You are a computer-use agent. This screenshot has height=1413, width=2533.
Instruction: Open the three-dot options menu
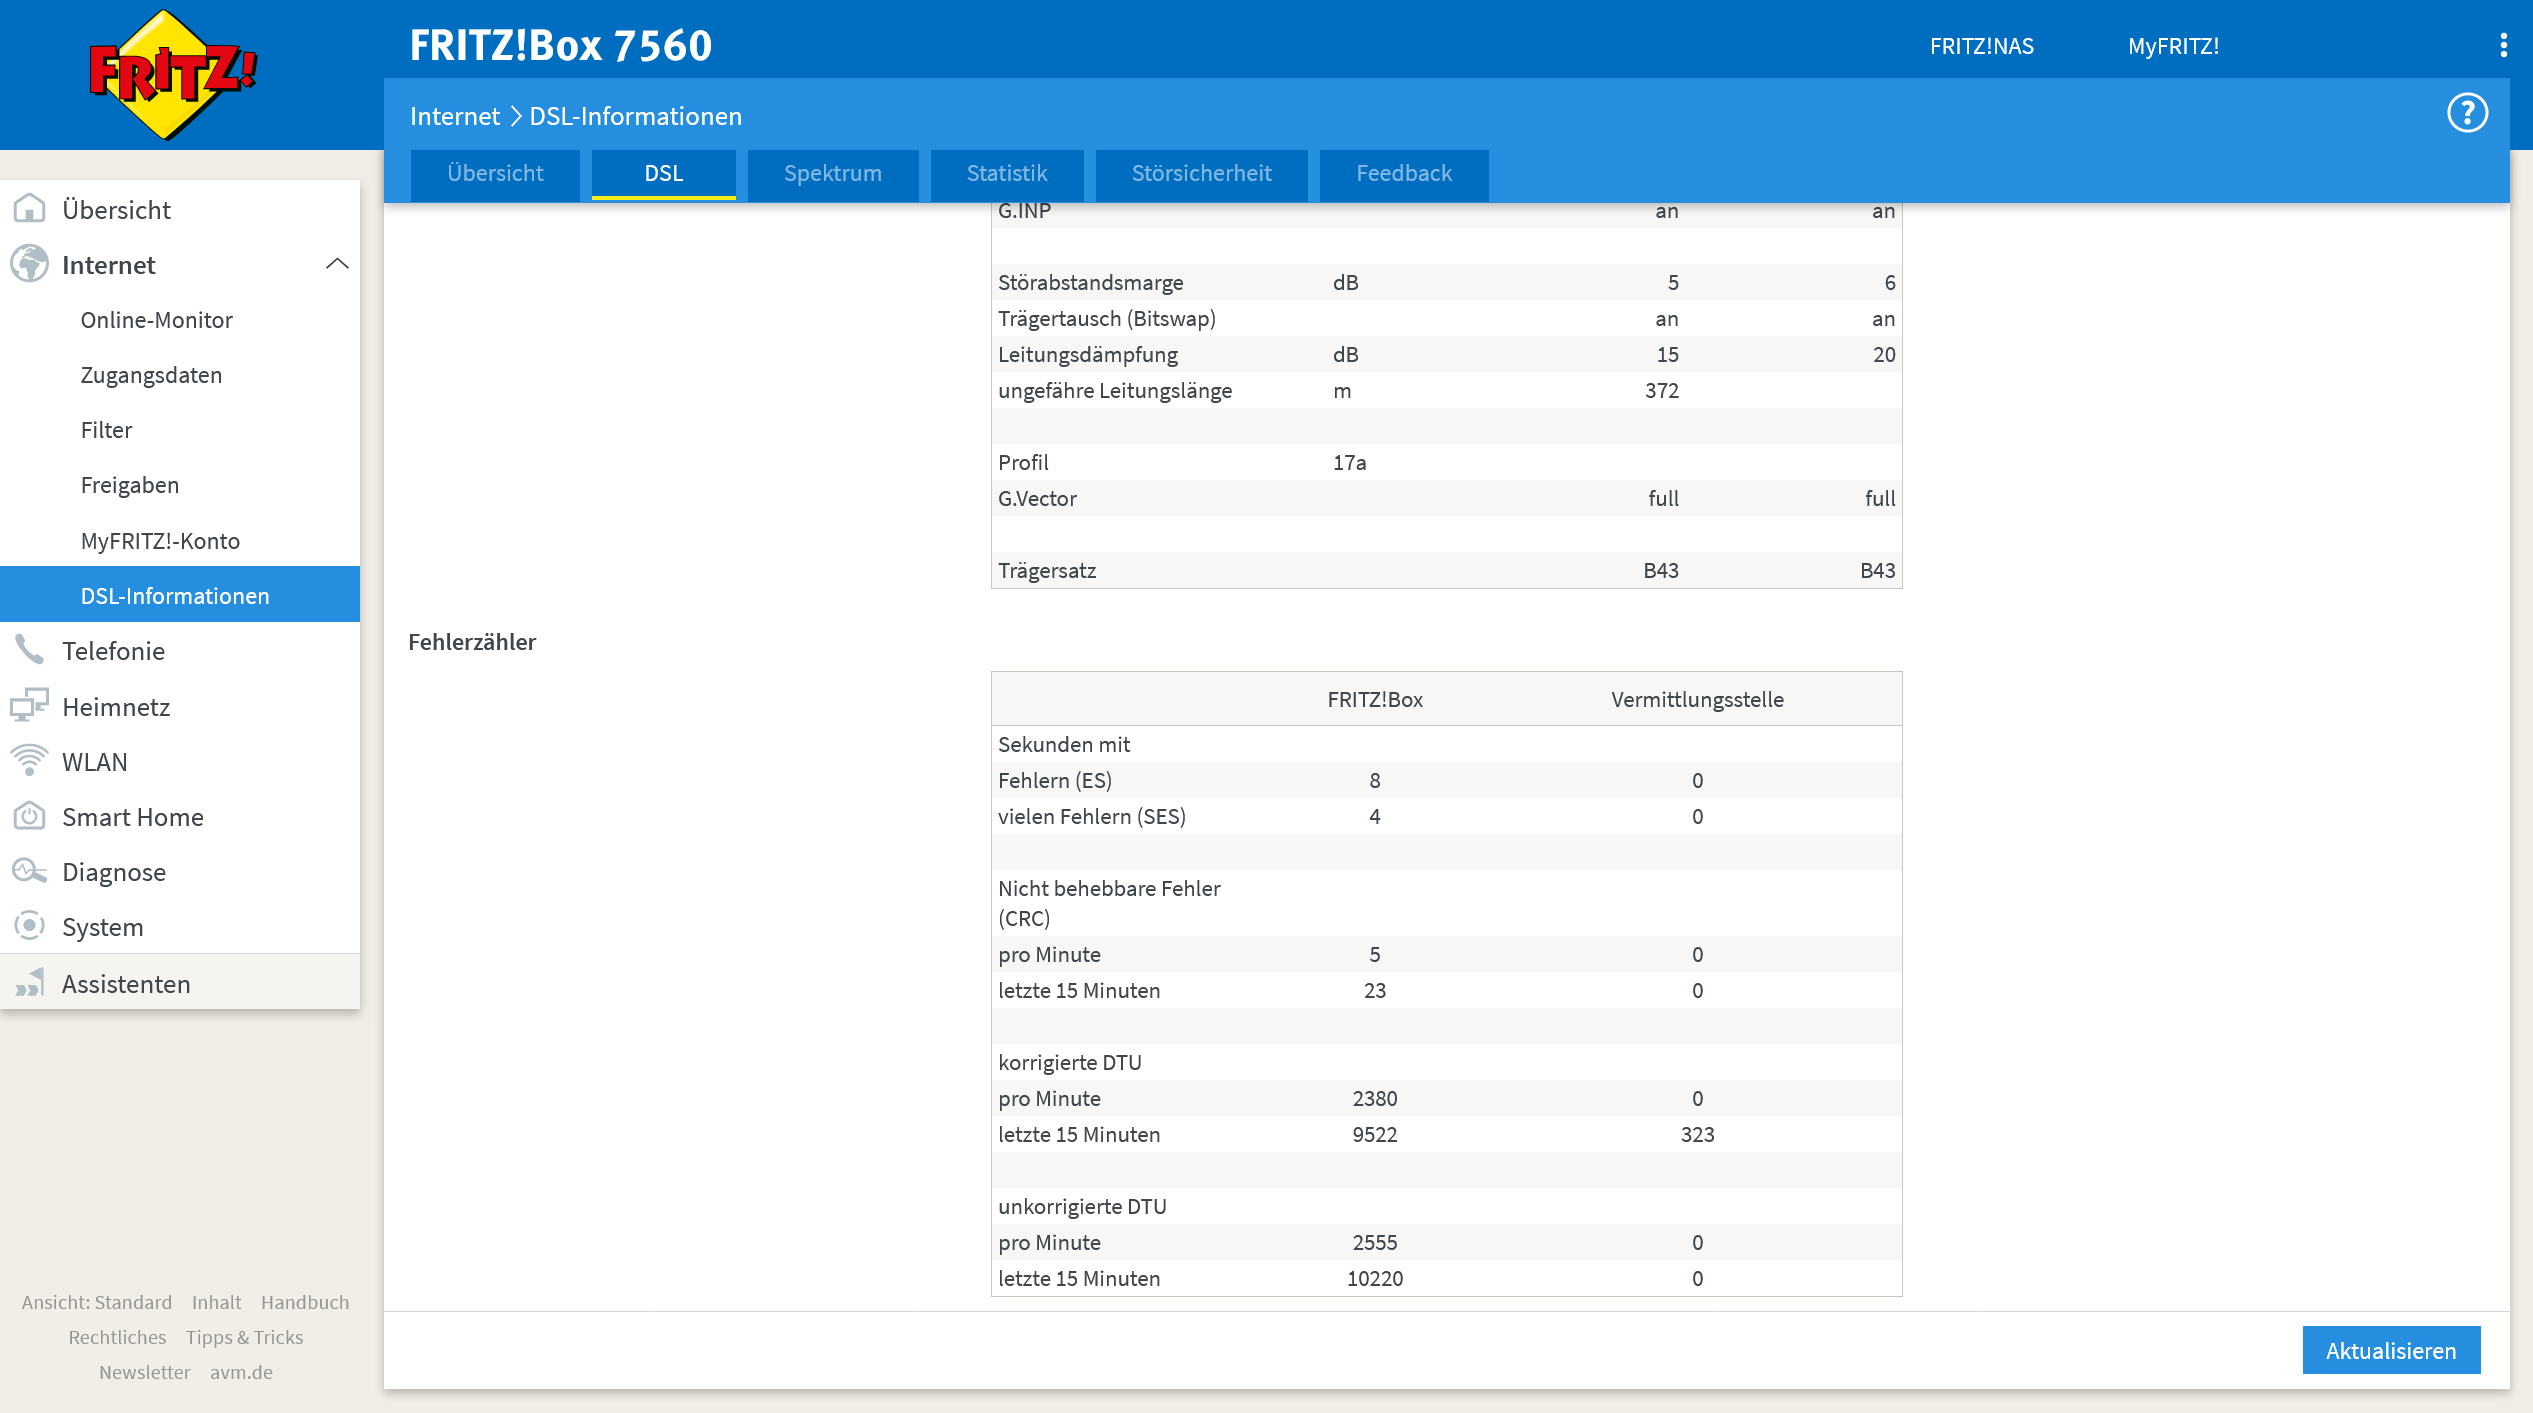2503,46
